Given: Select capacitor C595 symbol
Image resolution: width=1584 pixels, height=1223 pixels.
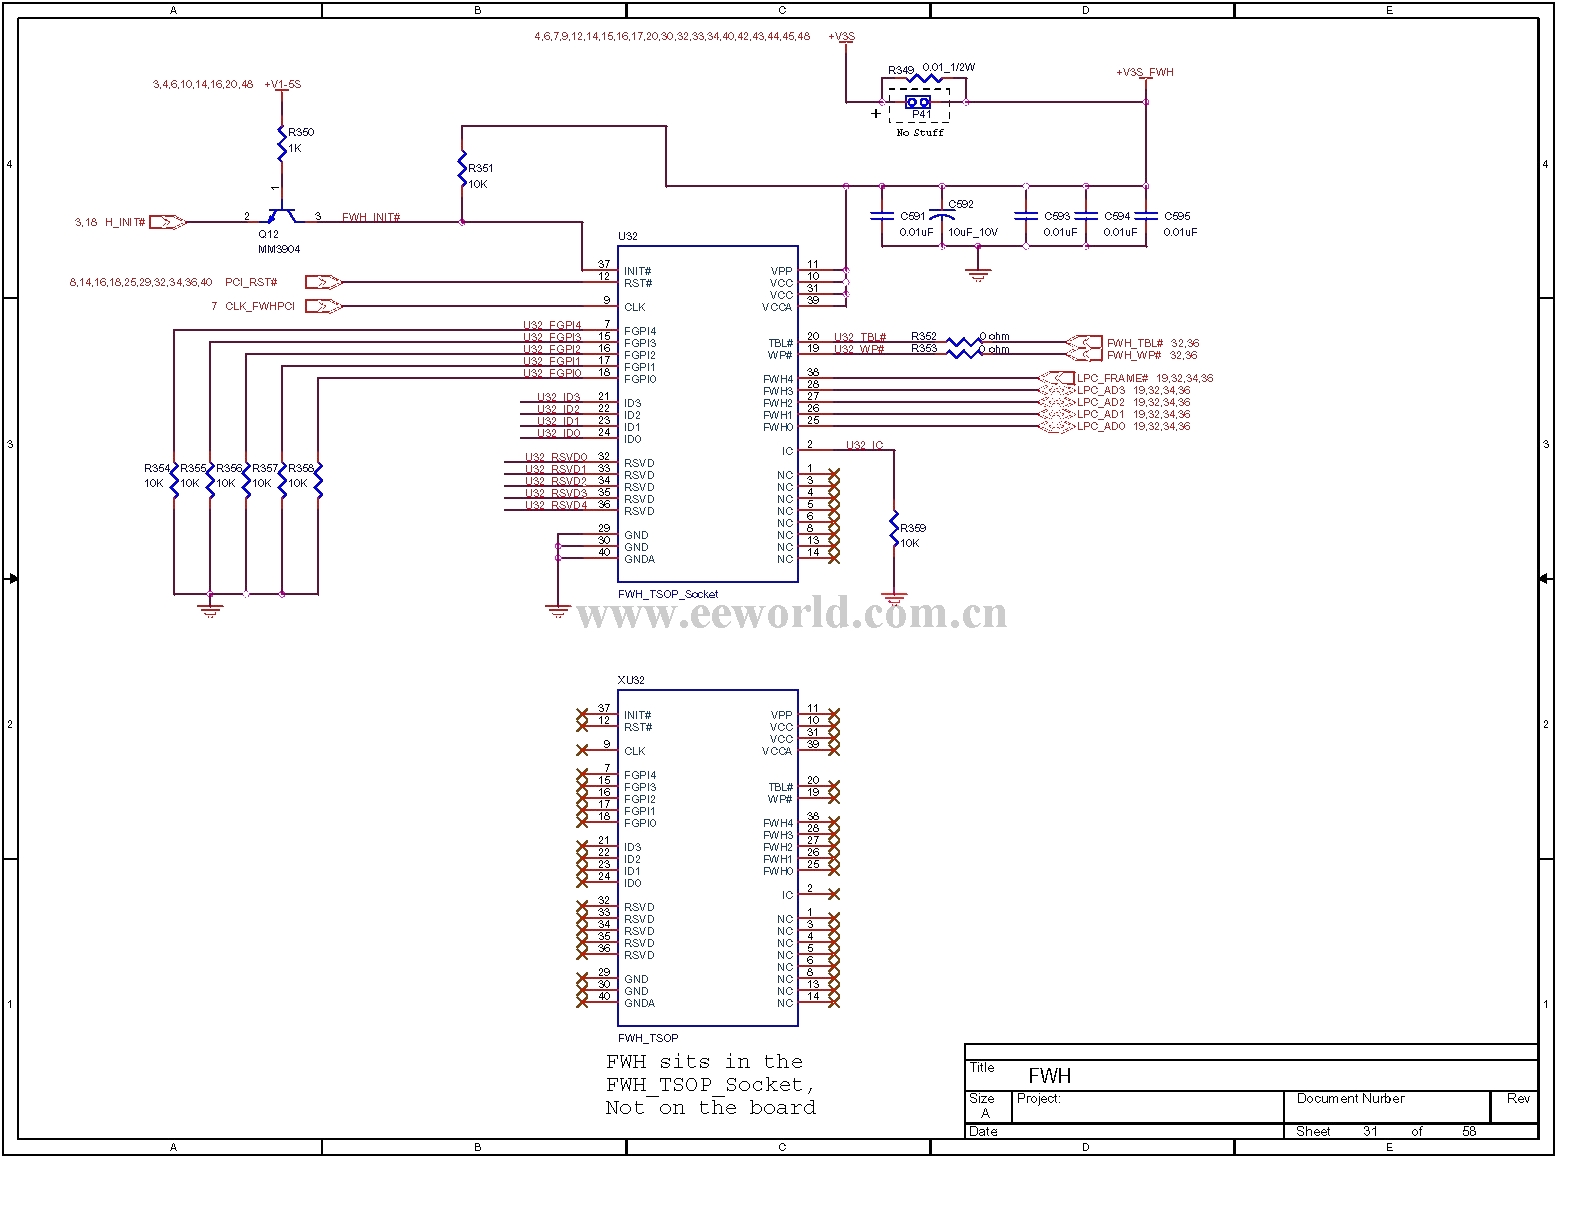Looking at the screenshot, I should [x=1146, y=216].
